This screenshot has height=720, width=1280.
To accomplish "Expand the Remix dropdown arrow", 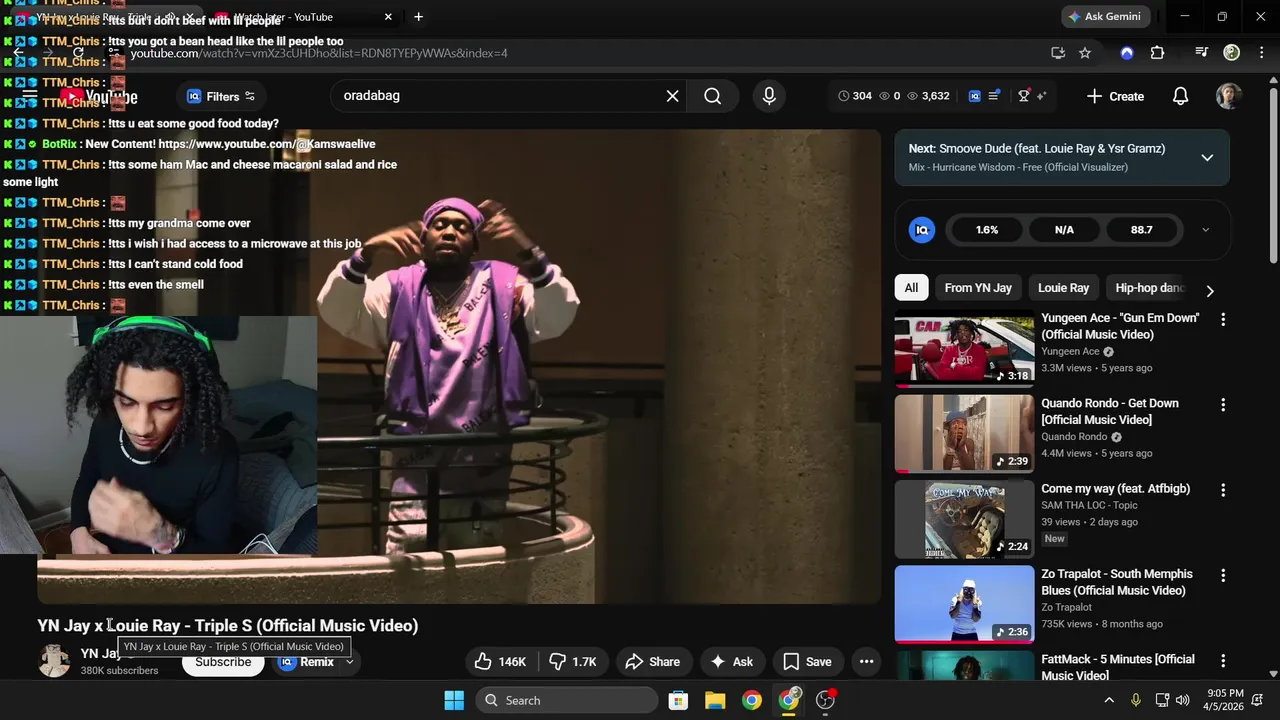I will 349,662.
